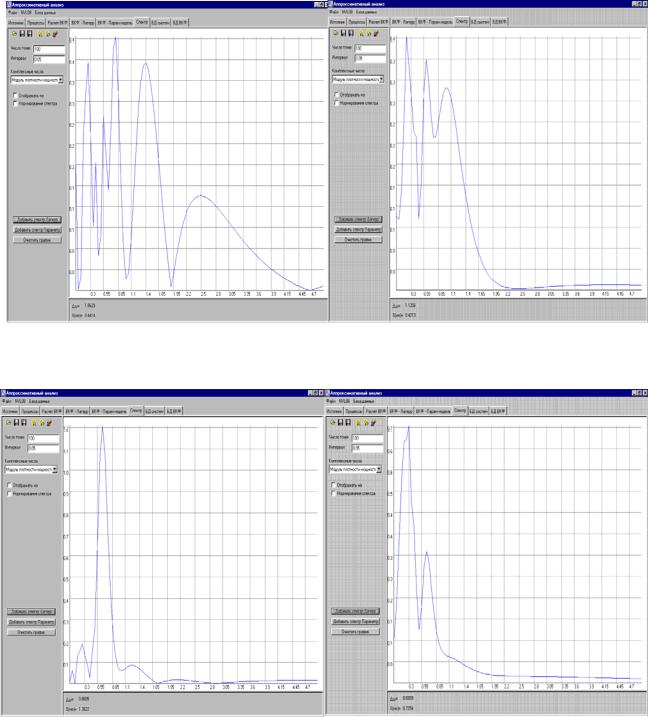
Task: Click the second floppy-disk save icon, top-left window
Action: [x=30, y=34]
